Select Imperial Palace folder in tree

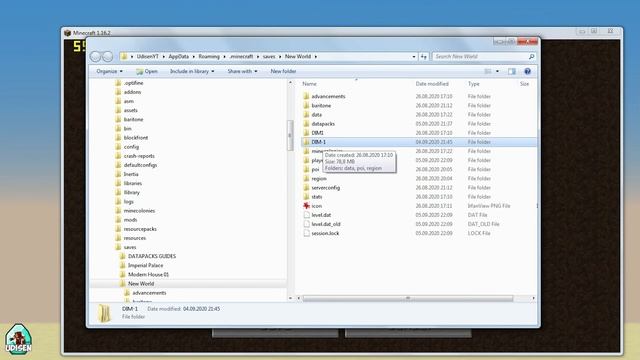pos(145,265)
